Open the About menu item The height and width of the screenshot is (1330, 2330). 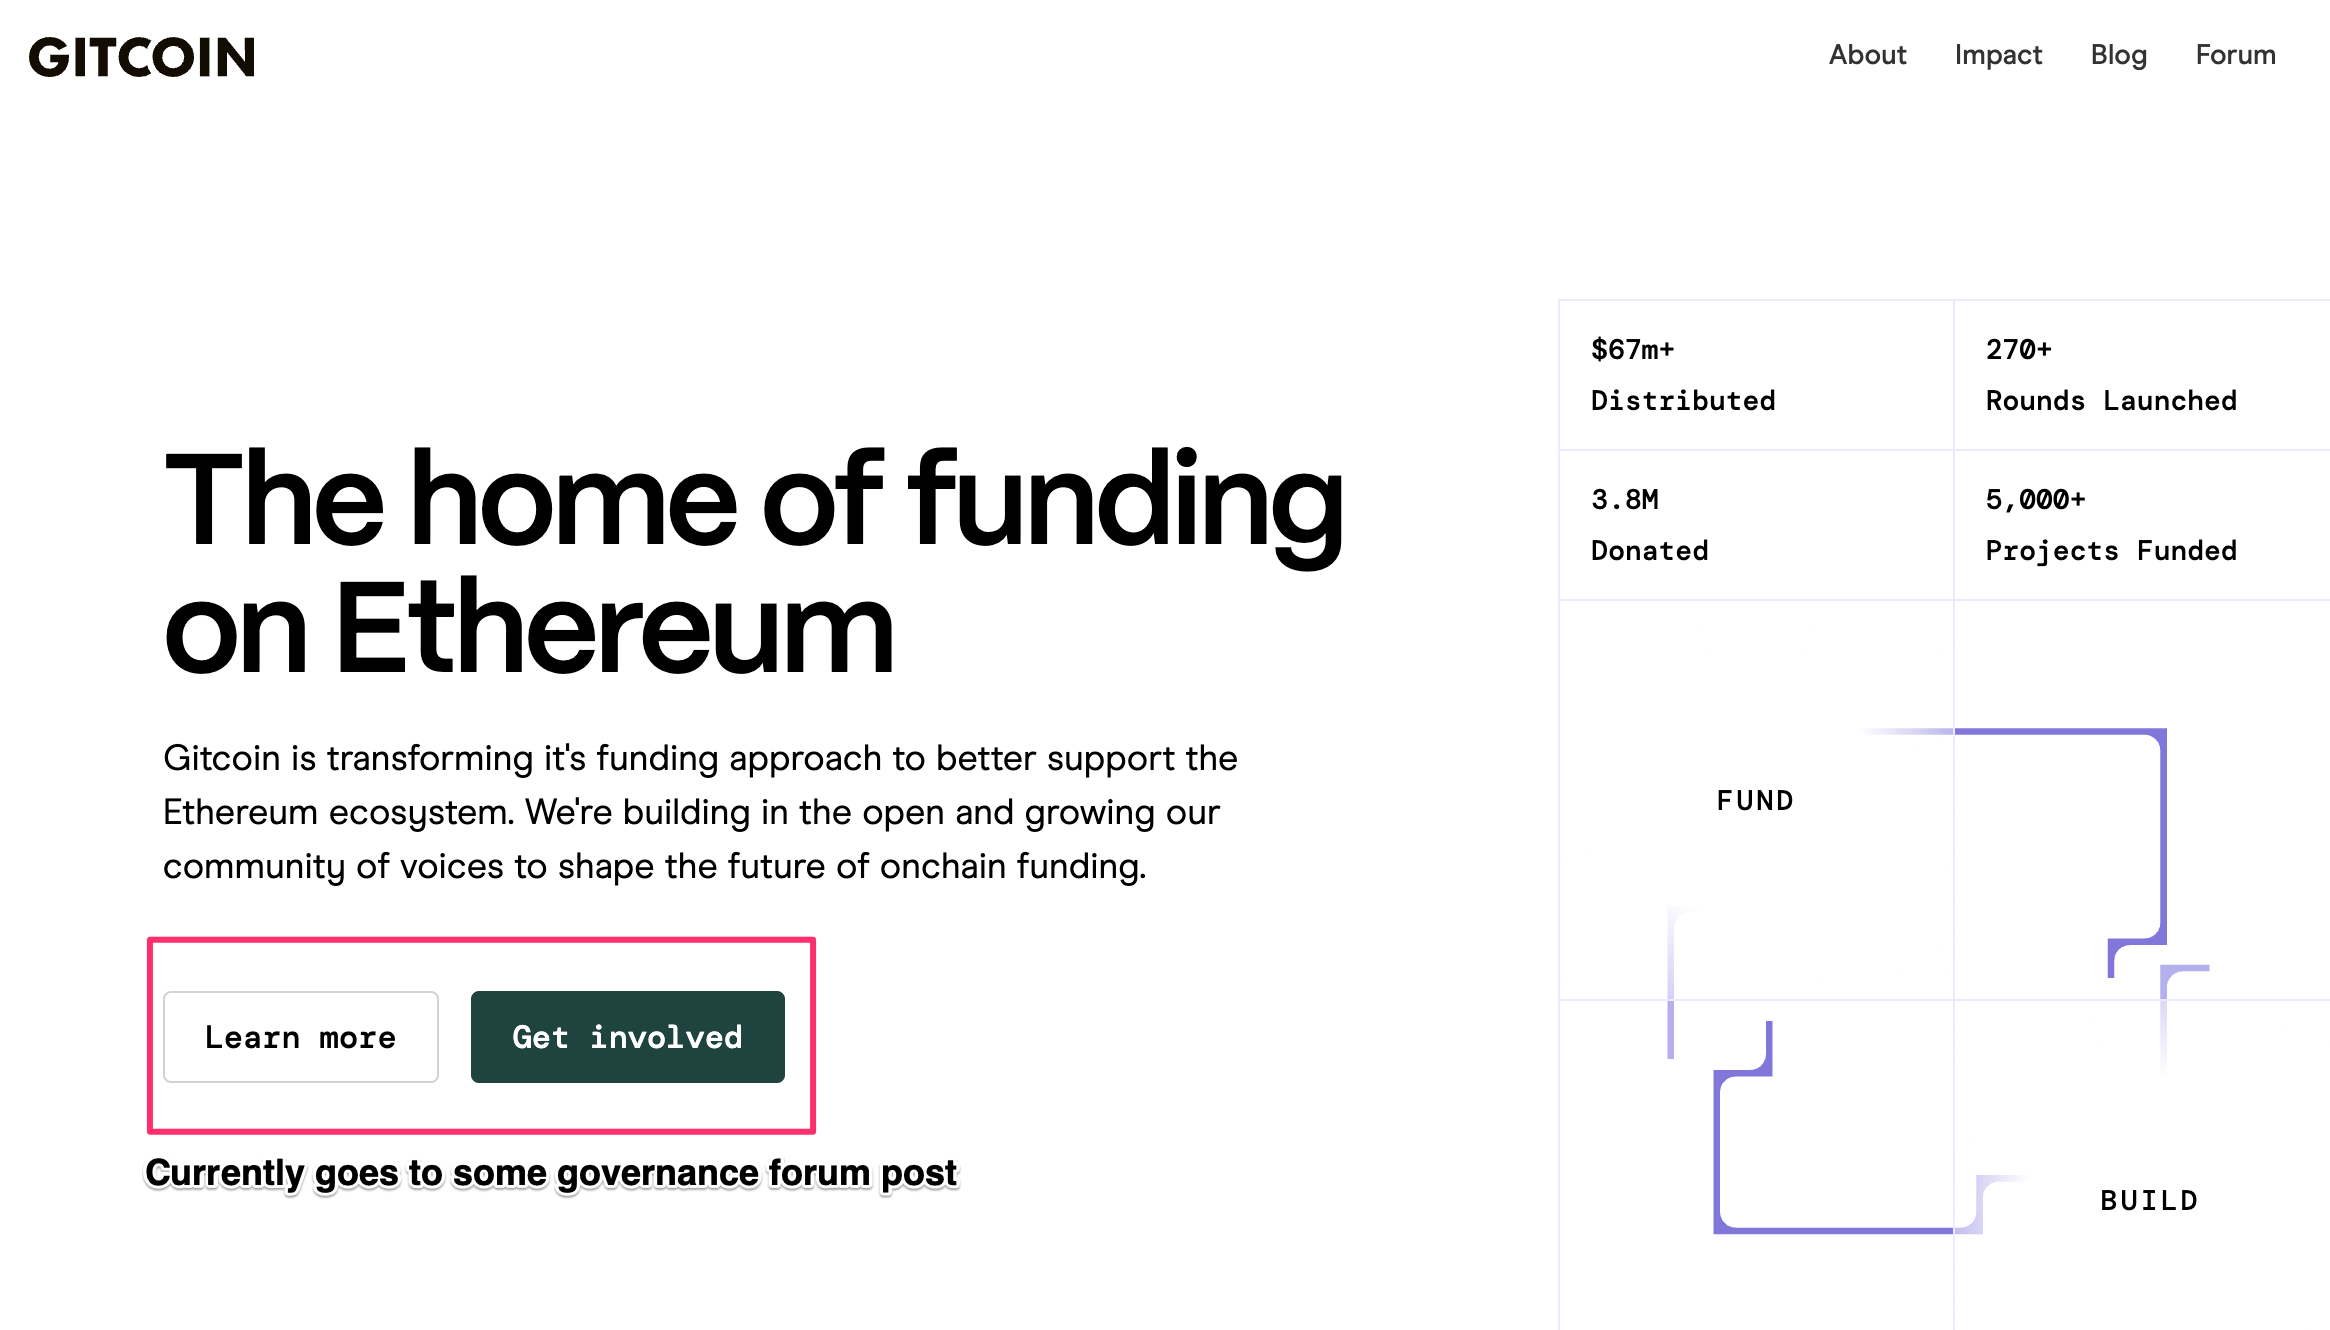[x=1867, y=55]
